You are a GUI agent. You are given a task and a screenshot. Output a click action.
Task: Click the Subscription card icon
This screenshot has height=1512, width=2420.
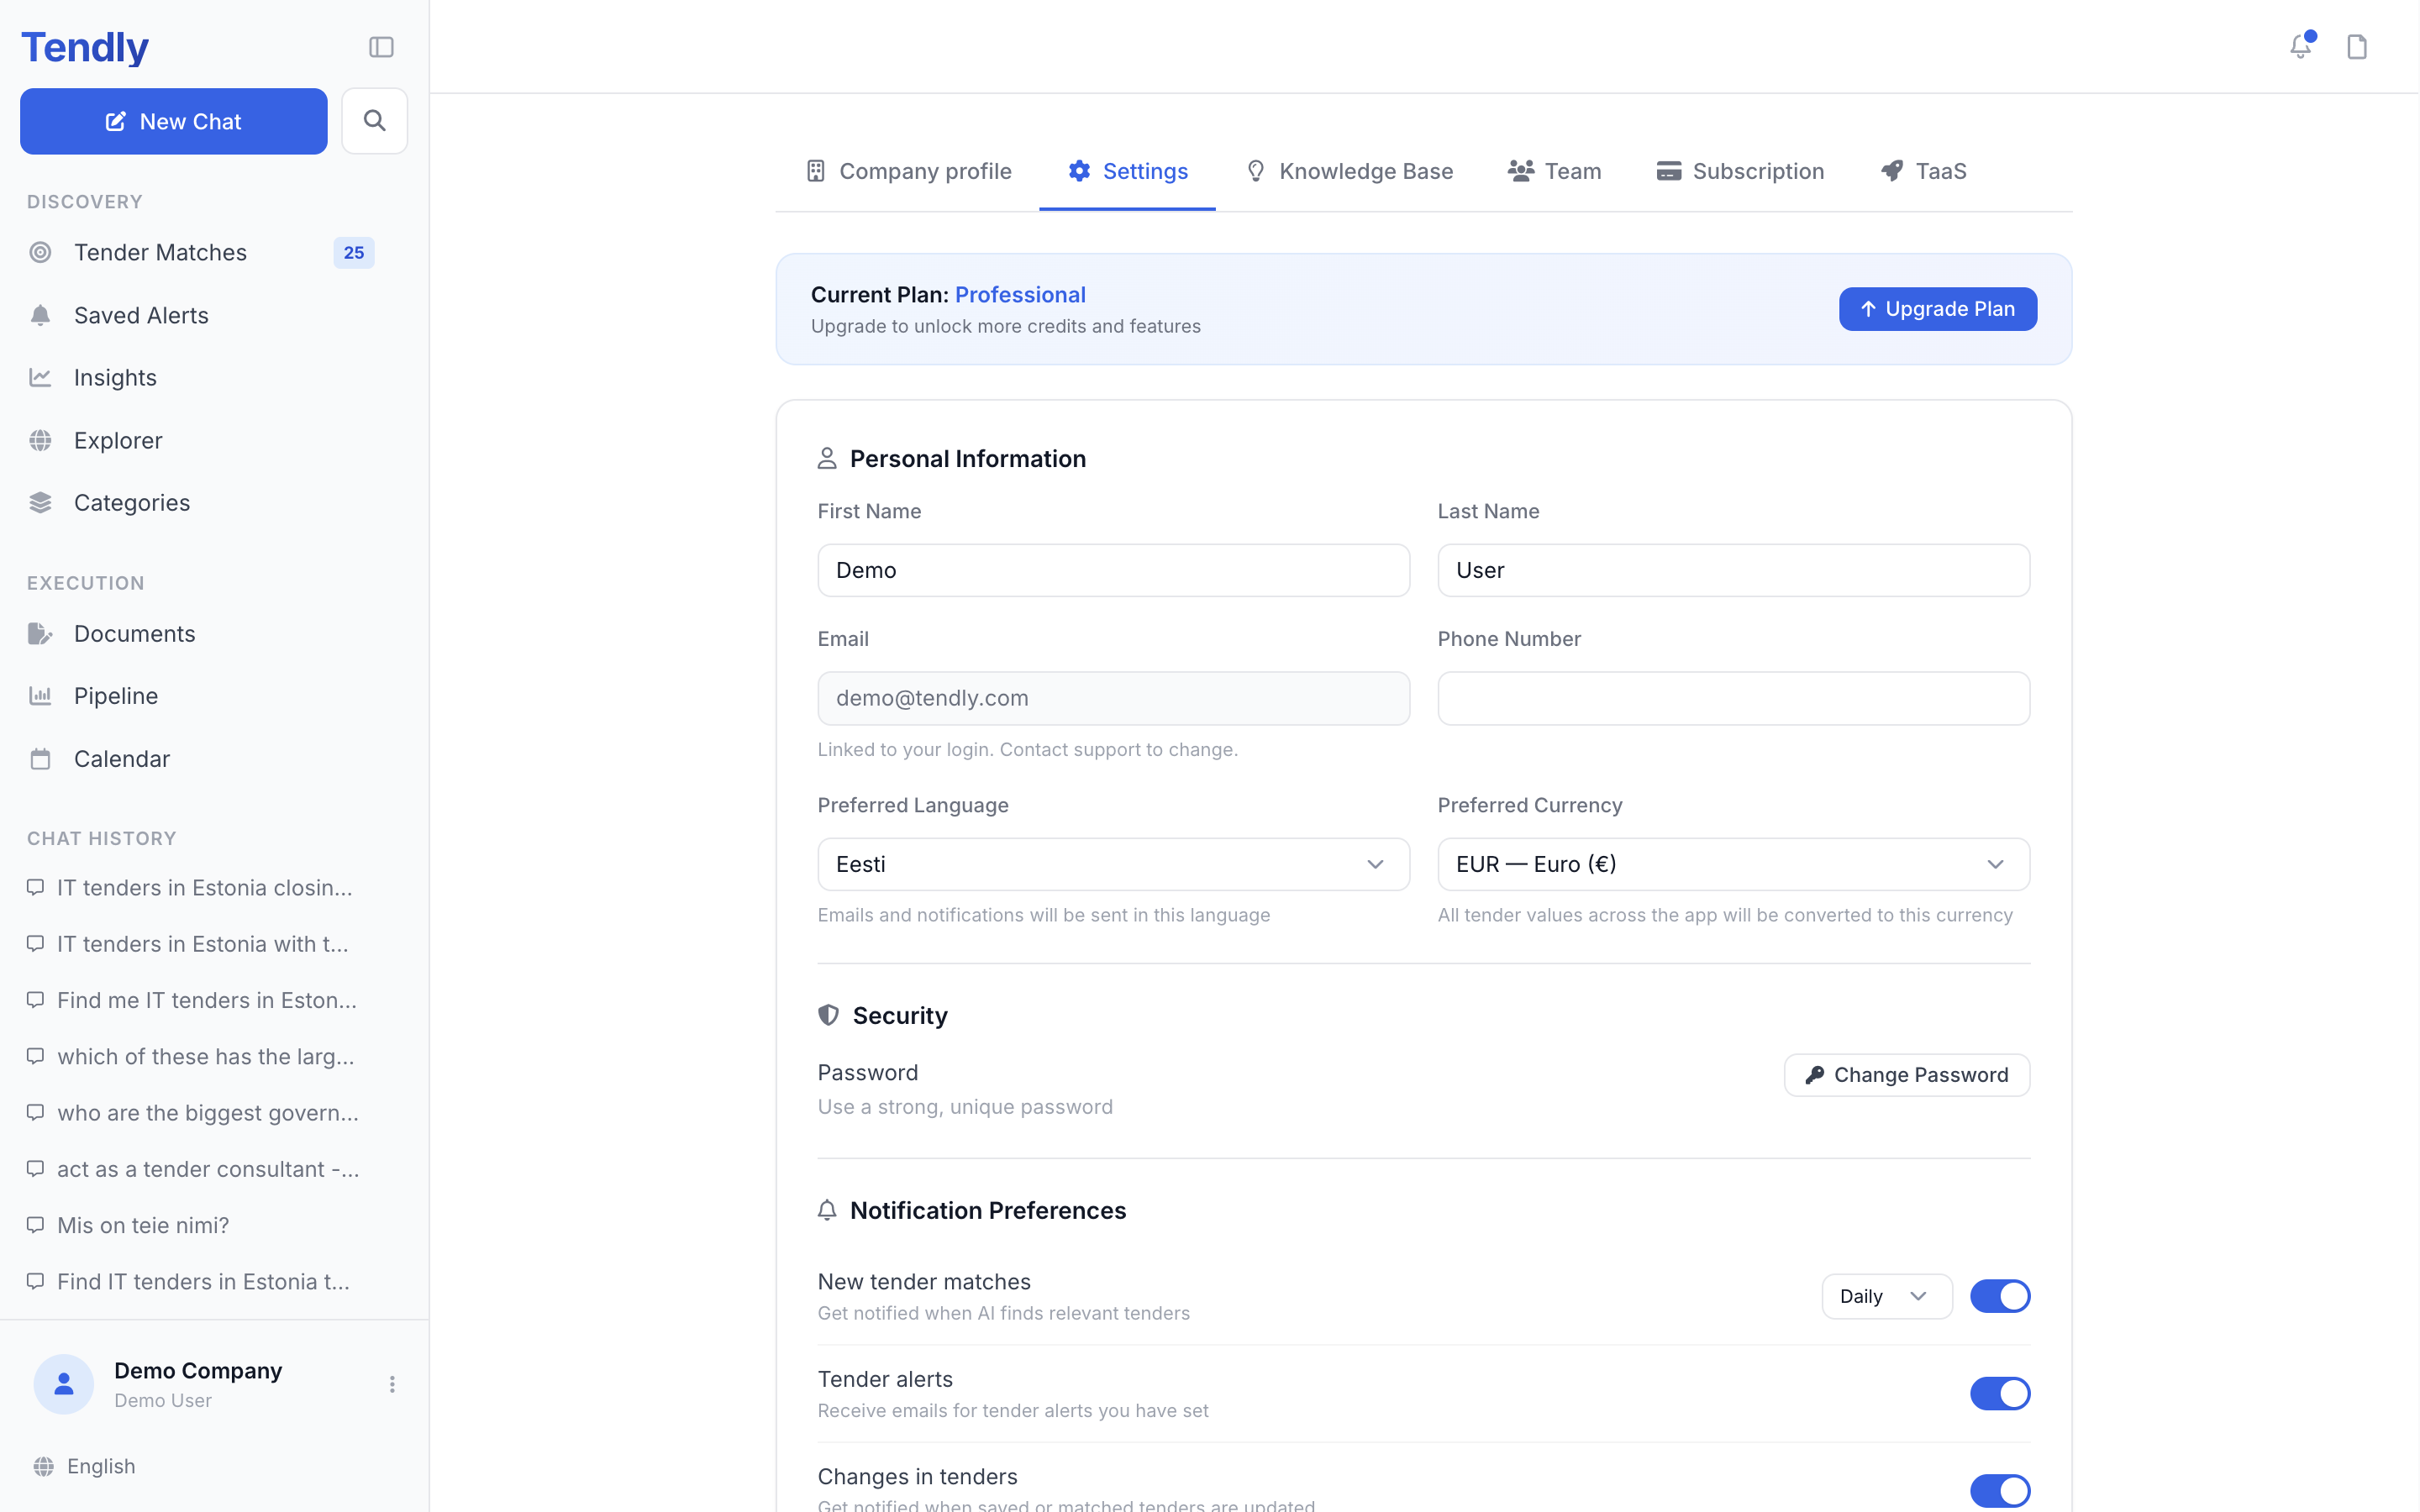coord(1669,171)
